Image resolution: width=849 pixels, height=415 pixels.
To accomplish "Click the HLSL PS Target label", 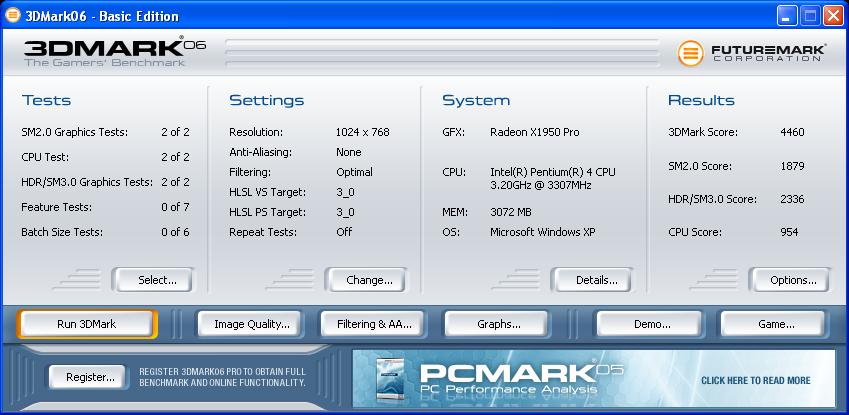I will pyautogui.click(x=267, y=212).
